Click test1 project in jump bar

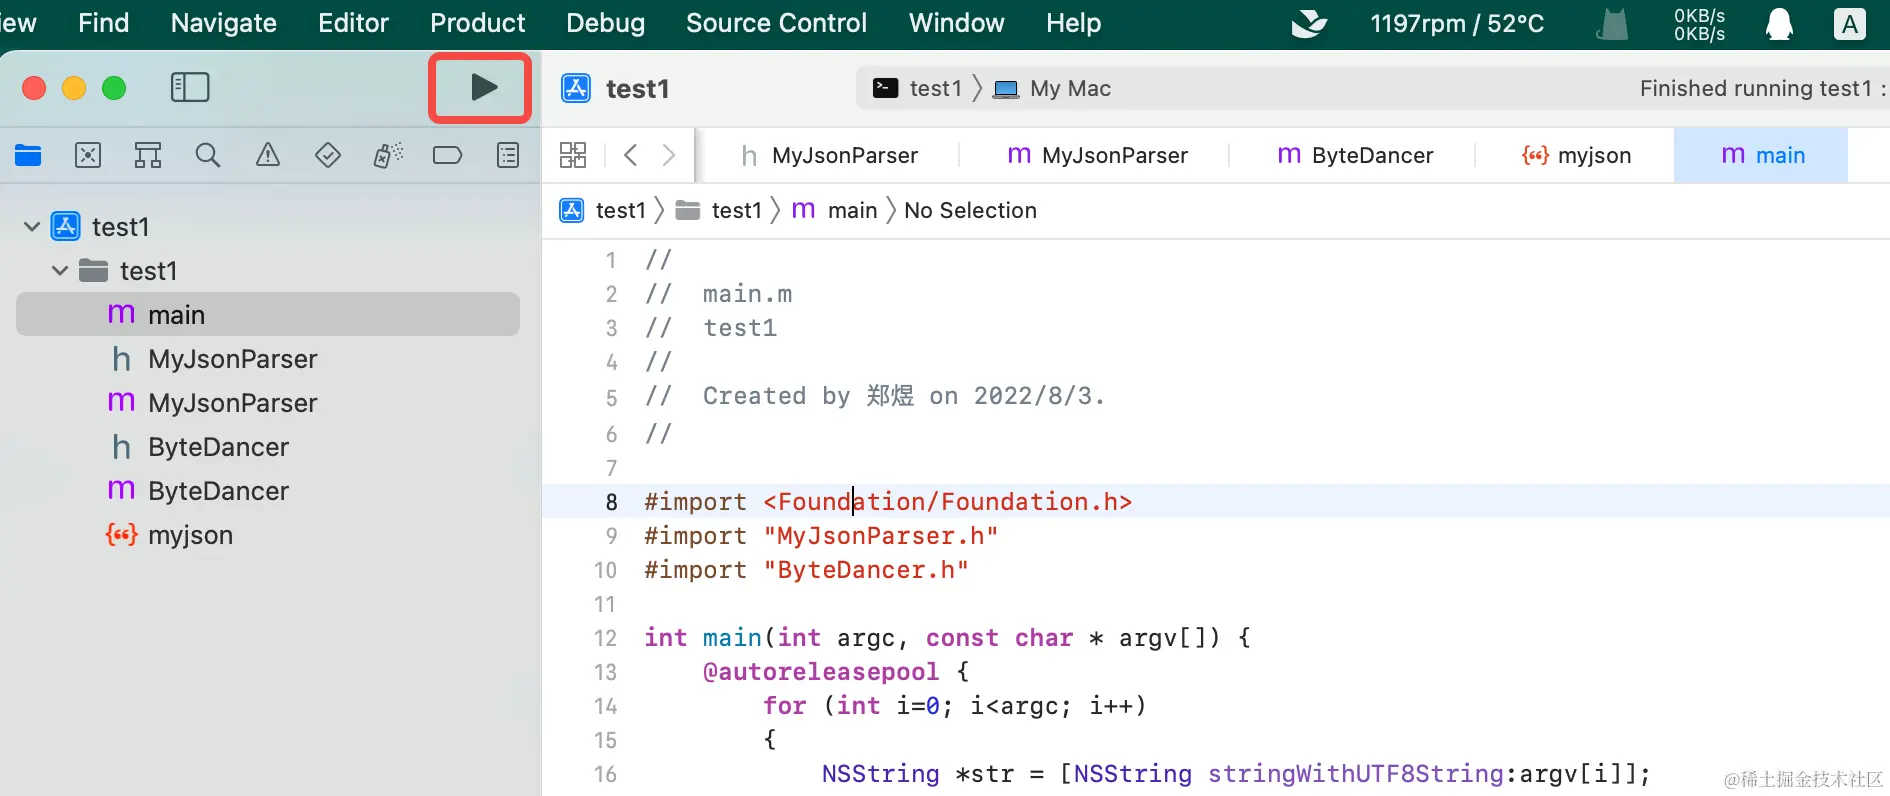[x=603, y=210]
